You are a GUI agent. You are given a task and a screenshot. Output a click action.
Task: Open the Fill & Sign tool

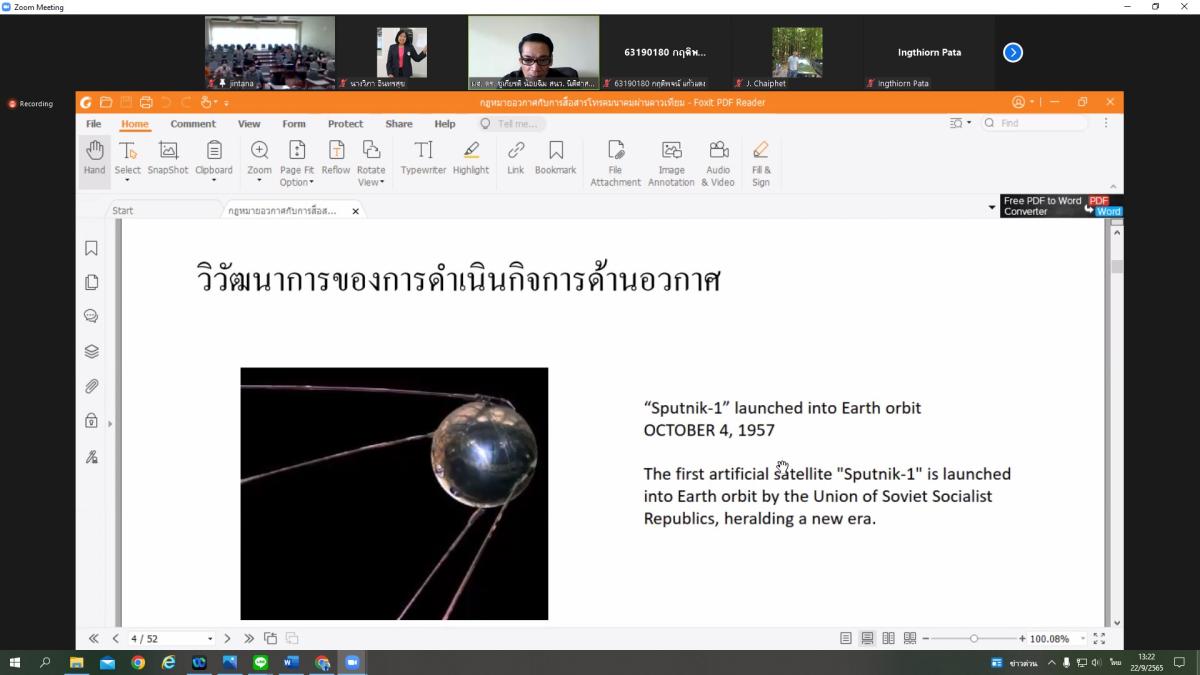pos(761,163)
